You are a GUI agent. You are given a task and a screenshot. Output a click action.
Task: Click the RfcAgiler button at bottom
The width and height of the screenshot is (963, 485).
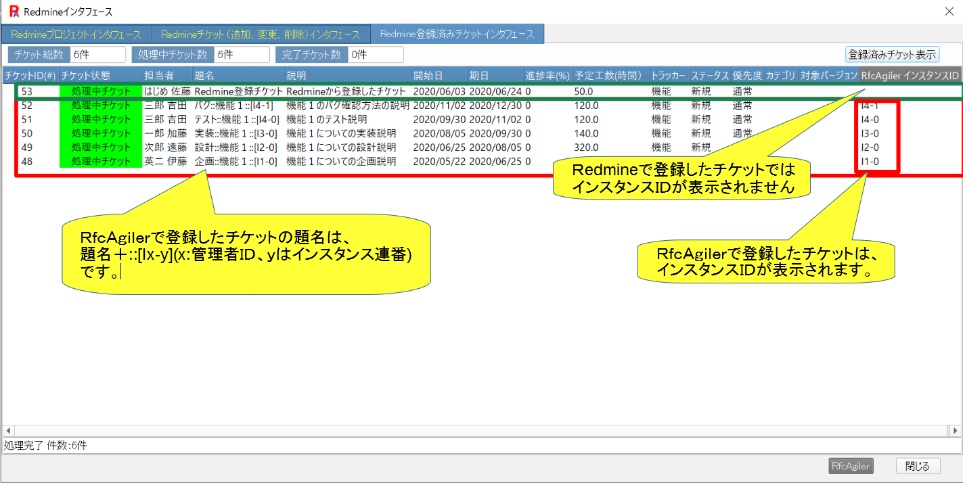[851, 466]
